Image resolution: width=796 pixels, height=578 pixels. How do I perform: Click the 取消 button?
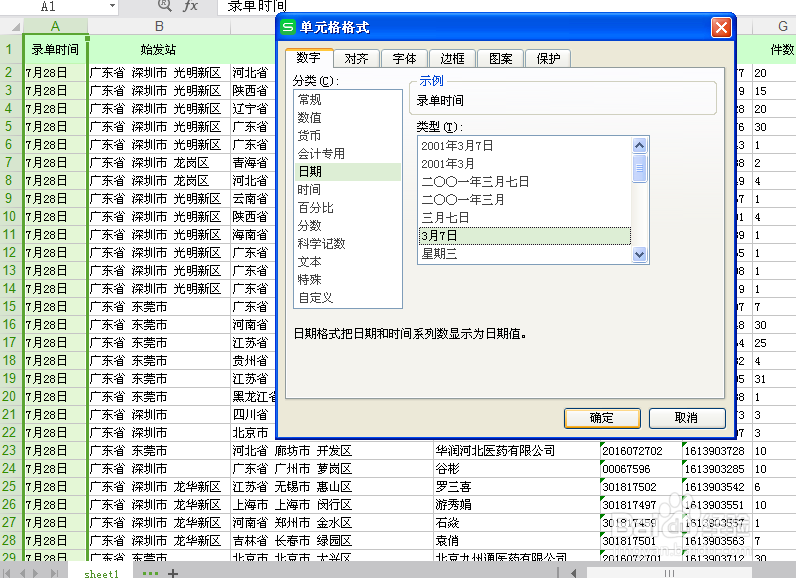pos(687,418)
